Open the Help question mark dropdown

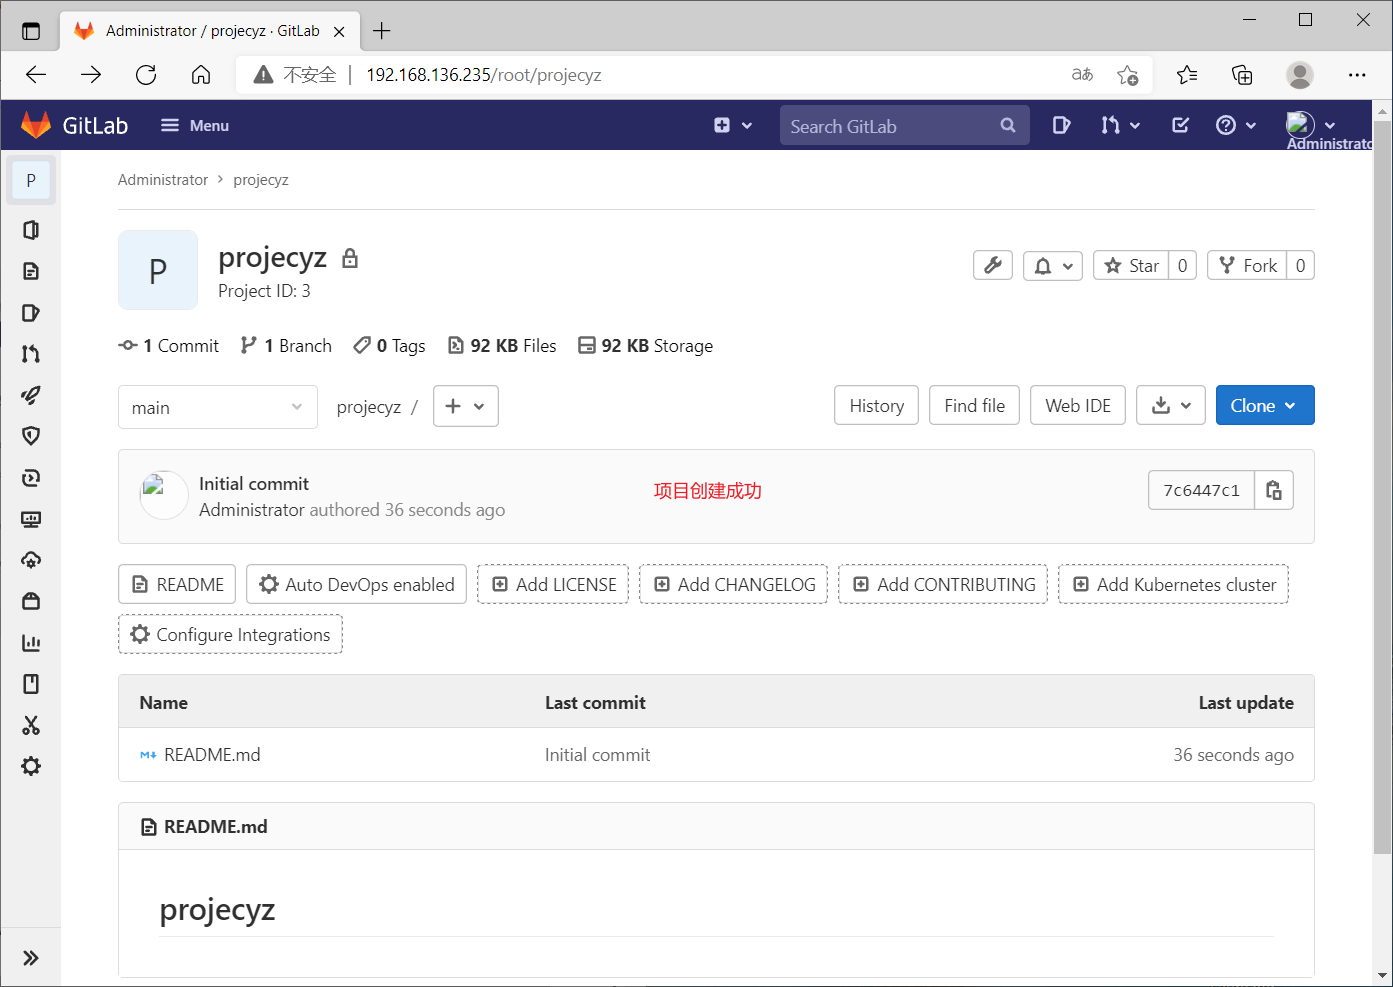pyautogui.click(x=1236, y=125)
